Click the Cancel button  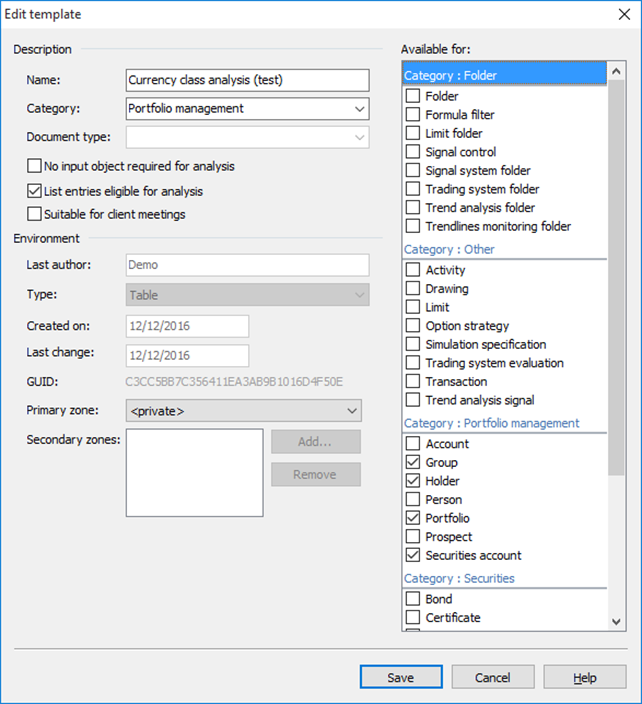point(492,677)
